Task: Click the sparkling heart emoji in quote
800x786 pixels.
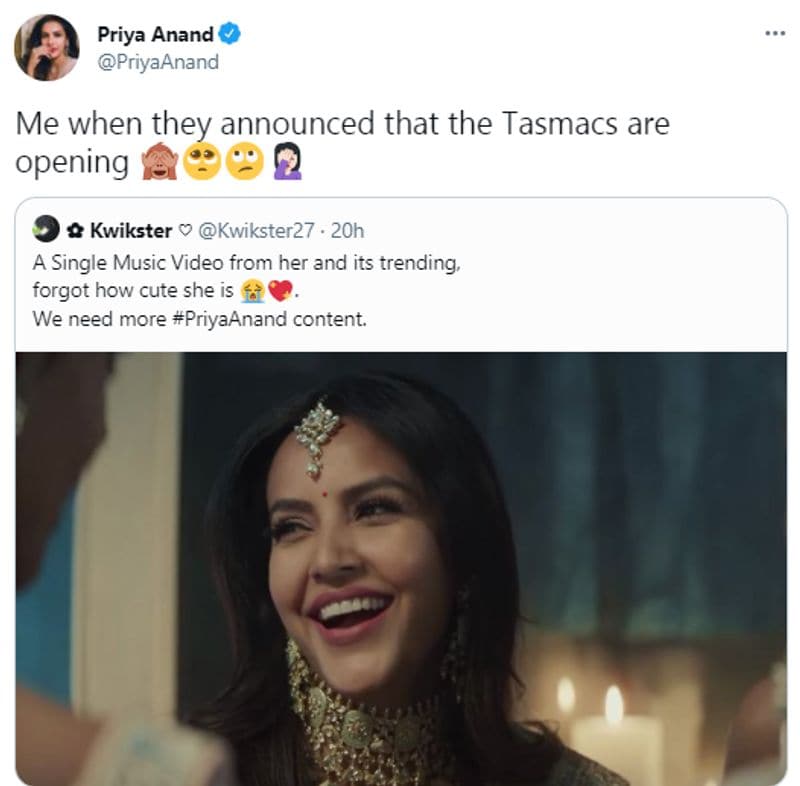Action: point(280,291)
